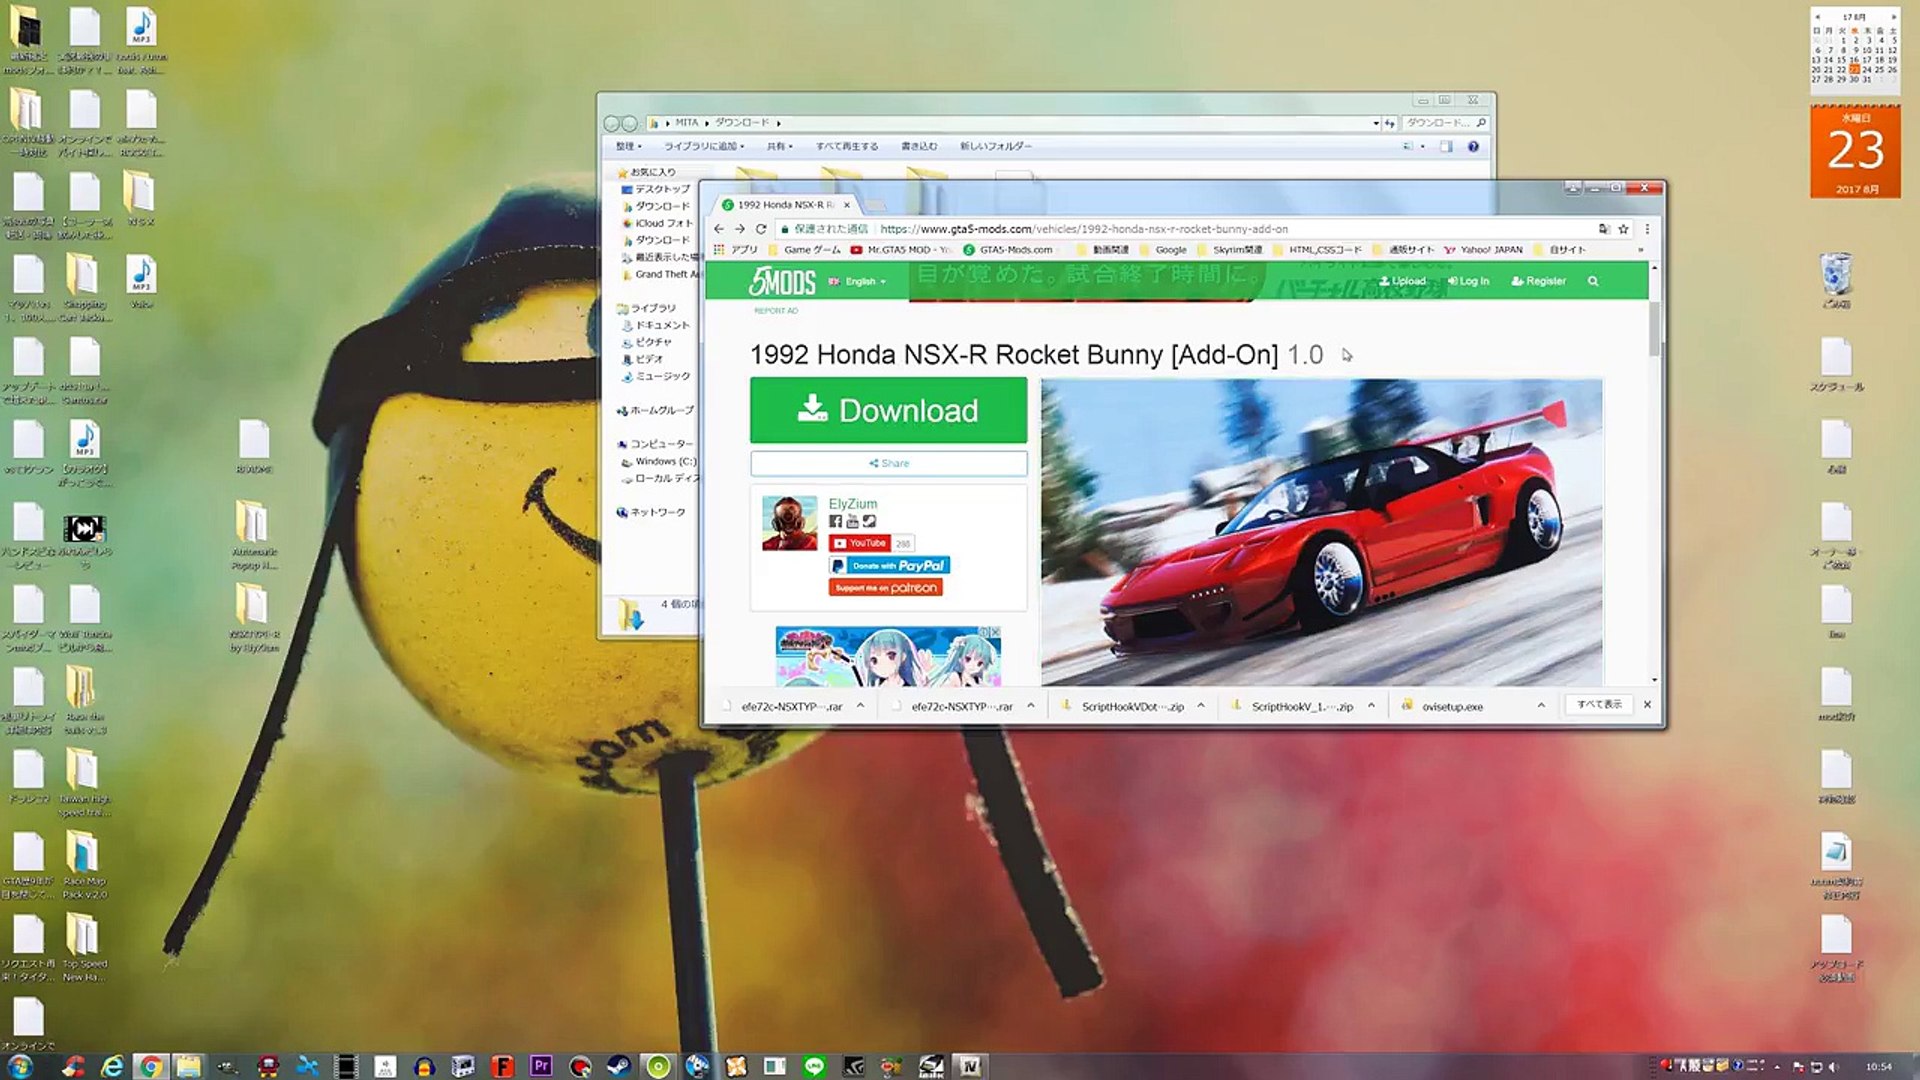
Task: Click the browser page vertical scrollbar
Action: click(1655, 328)
